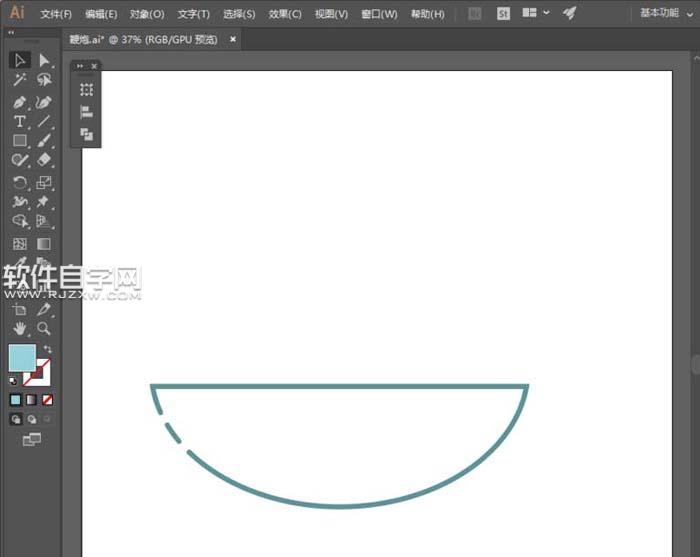Select the Rotate tool
700x557 pixels.
click(x=20, y=182)
